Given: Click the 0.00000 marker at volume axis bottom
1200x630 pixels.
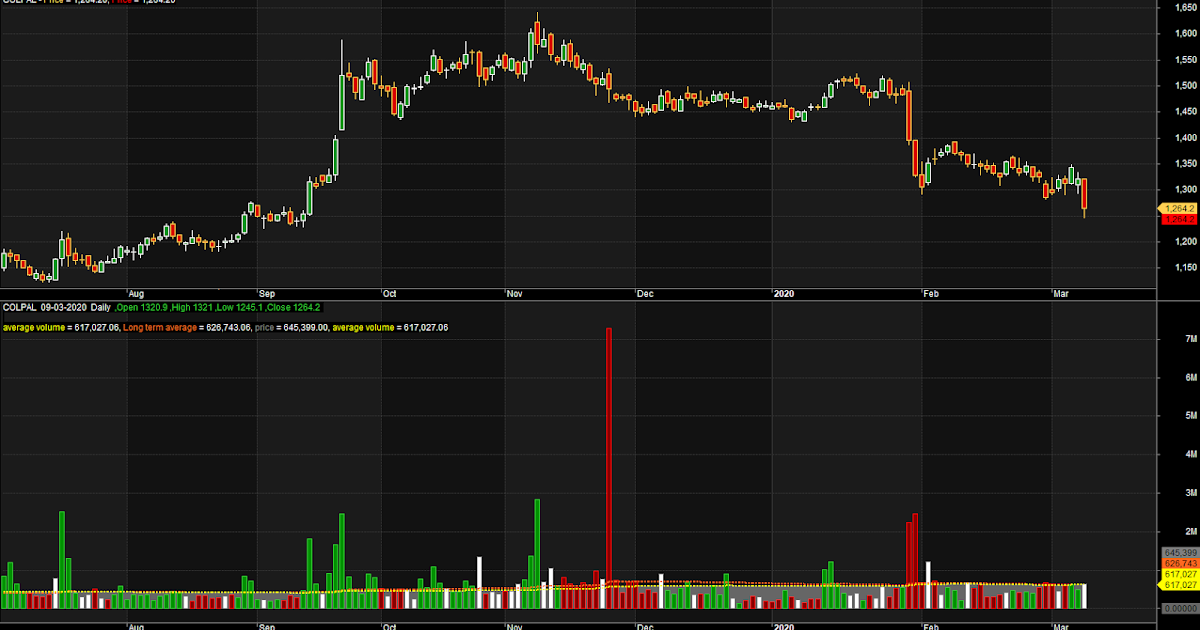Looking at the screenshot, I should 1179,608.
